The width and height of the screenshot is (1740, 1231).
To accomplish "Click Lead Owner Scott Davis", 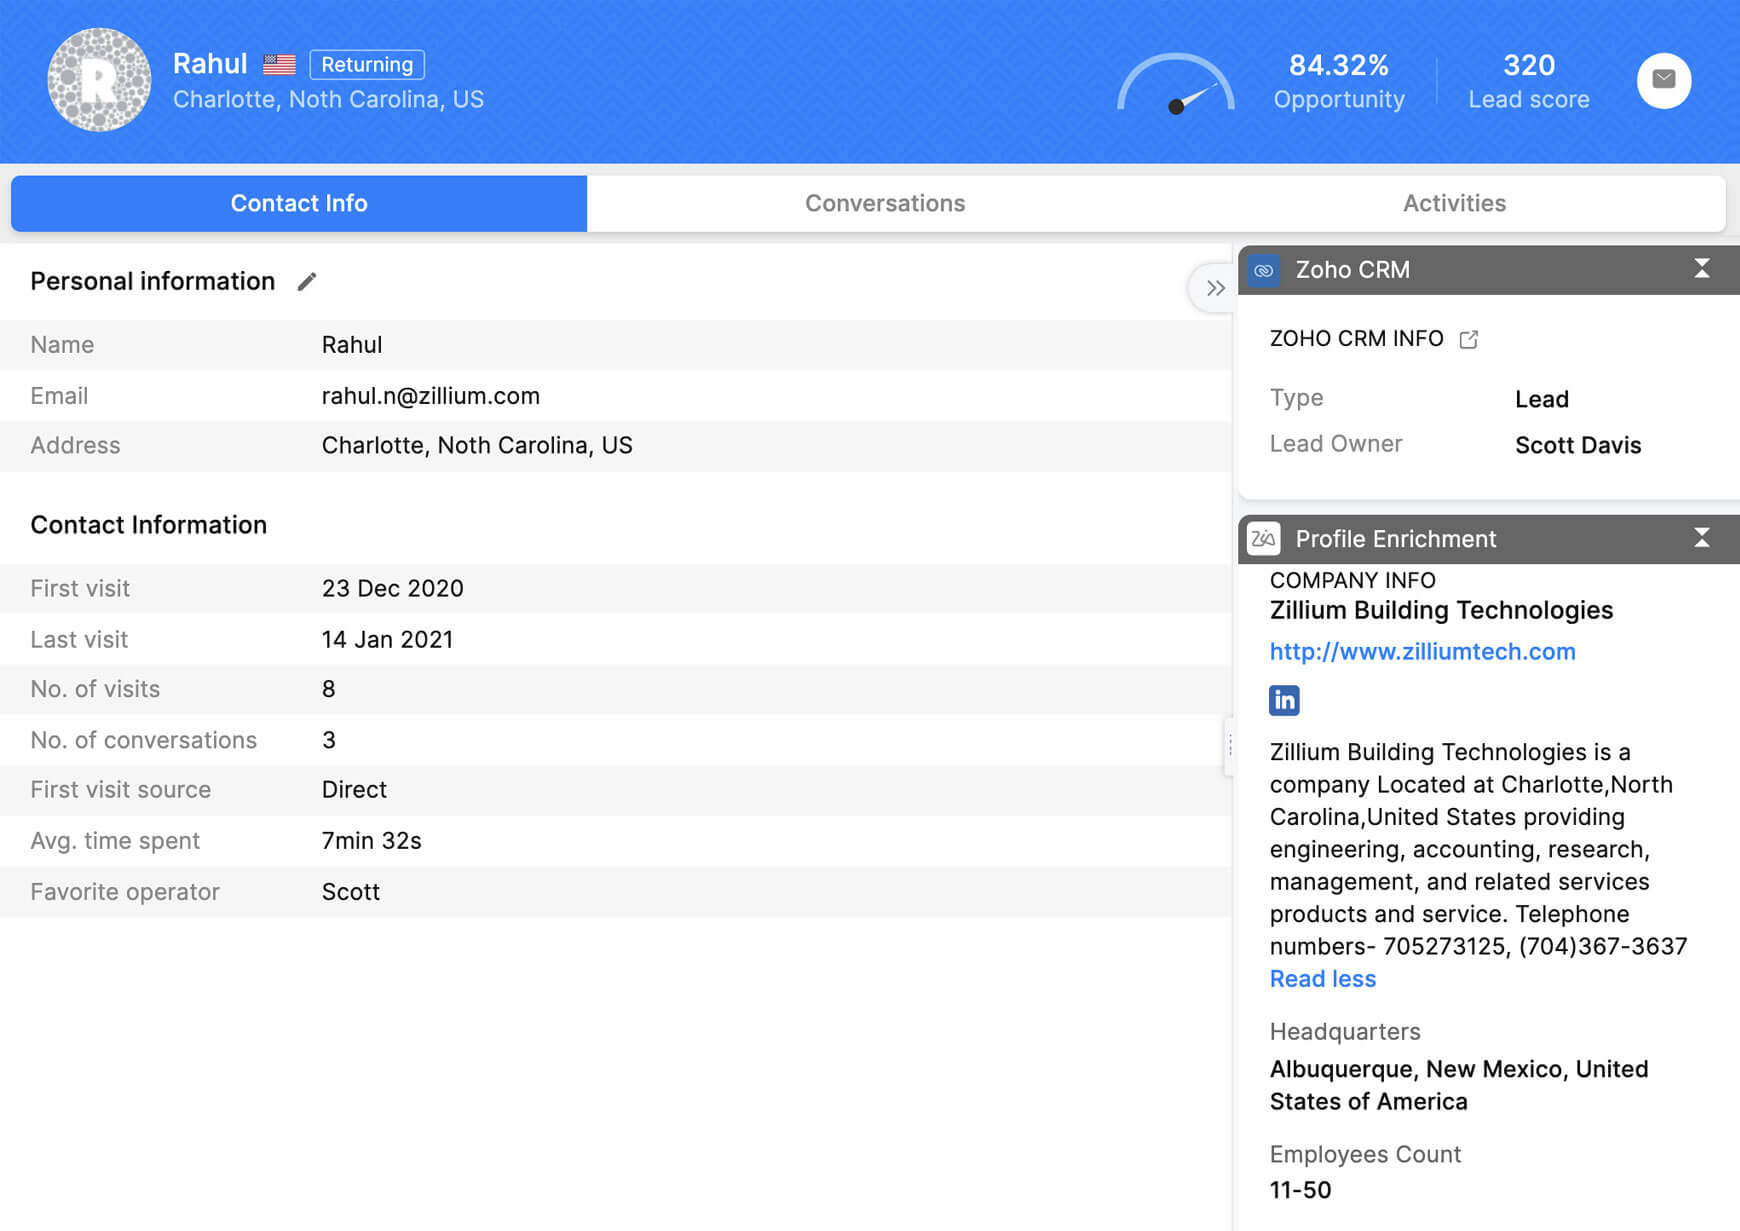I will pyautogui.click(x=1578, y=445).
